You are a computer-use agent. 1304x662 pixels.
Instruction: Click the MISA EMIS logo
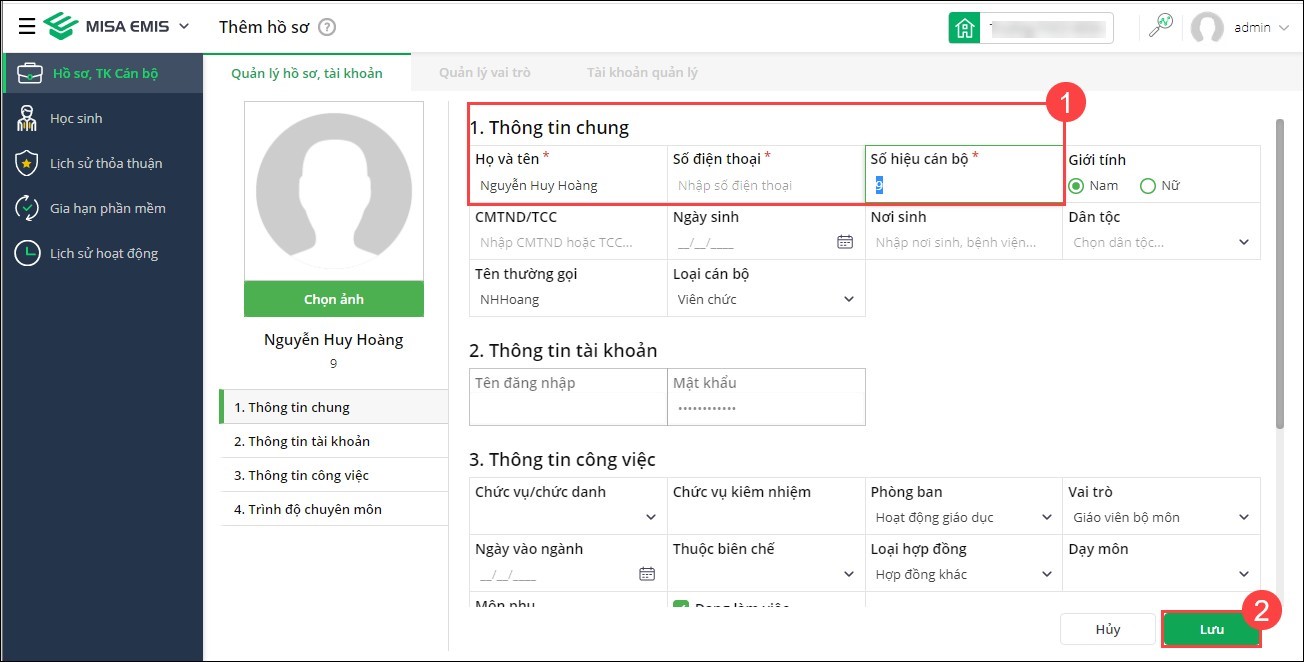pos(106,26)
